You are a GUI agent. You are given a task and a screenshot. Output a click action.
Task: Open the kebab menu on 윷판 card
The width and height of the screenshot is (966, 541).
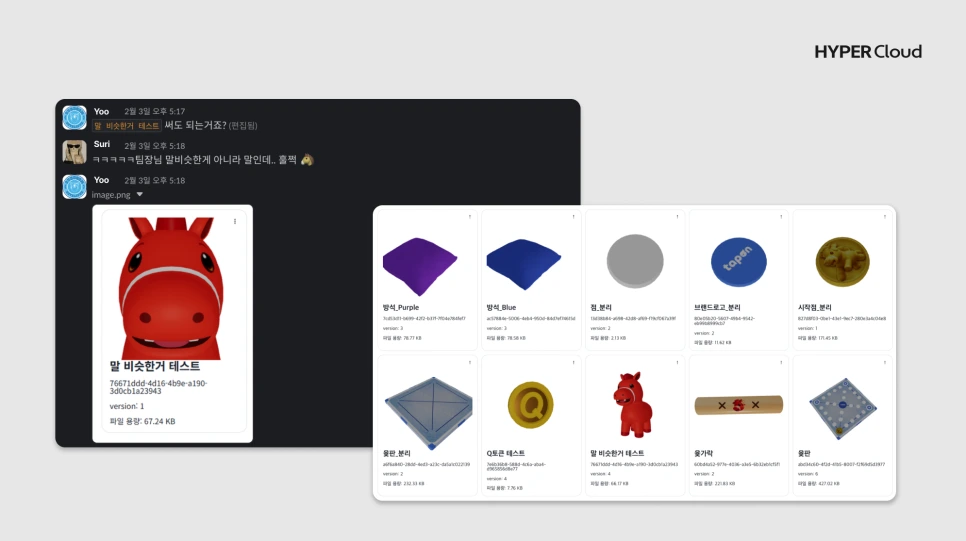(885, 362)
